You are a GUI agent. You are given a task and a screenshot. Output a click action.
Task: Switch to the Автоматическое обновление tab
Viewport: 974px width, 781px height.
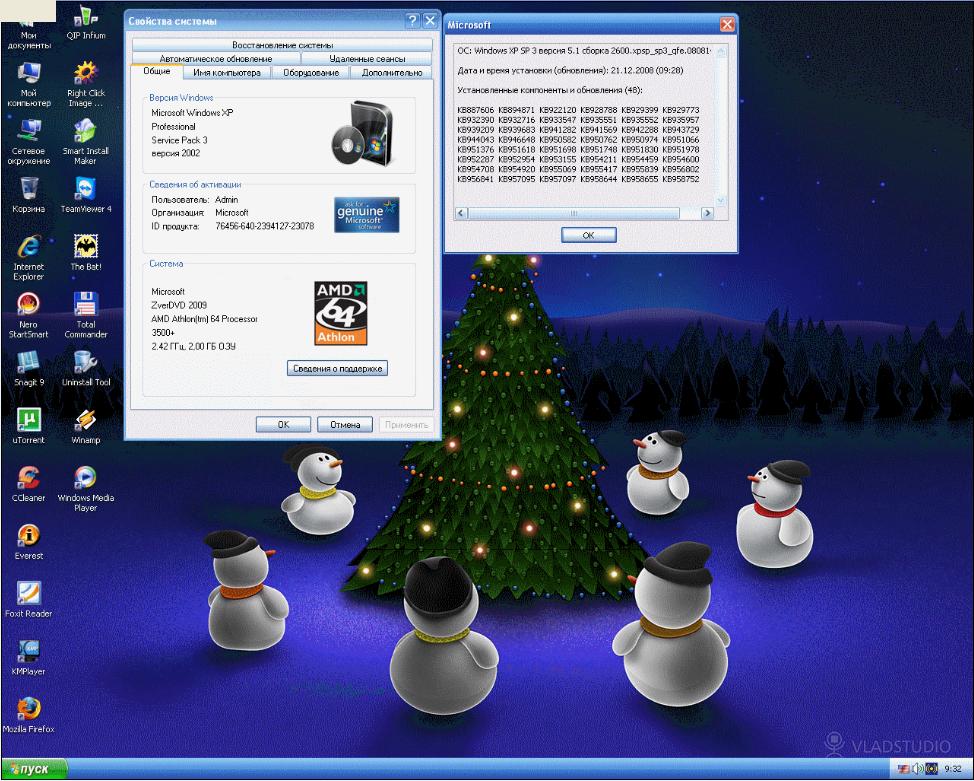pos(216,58)
